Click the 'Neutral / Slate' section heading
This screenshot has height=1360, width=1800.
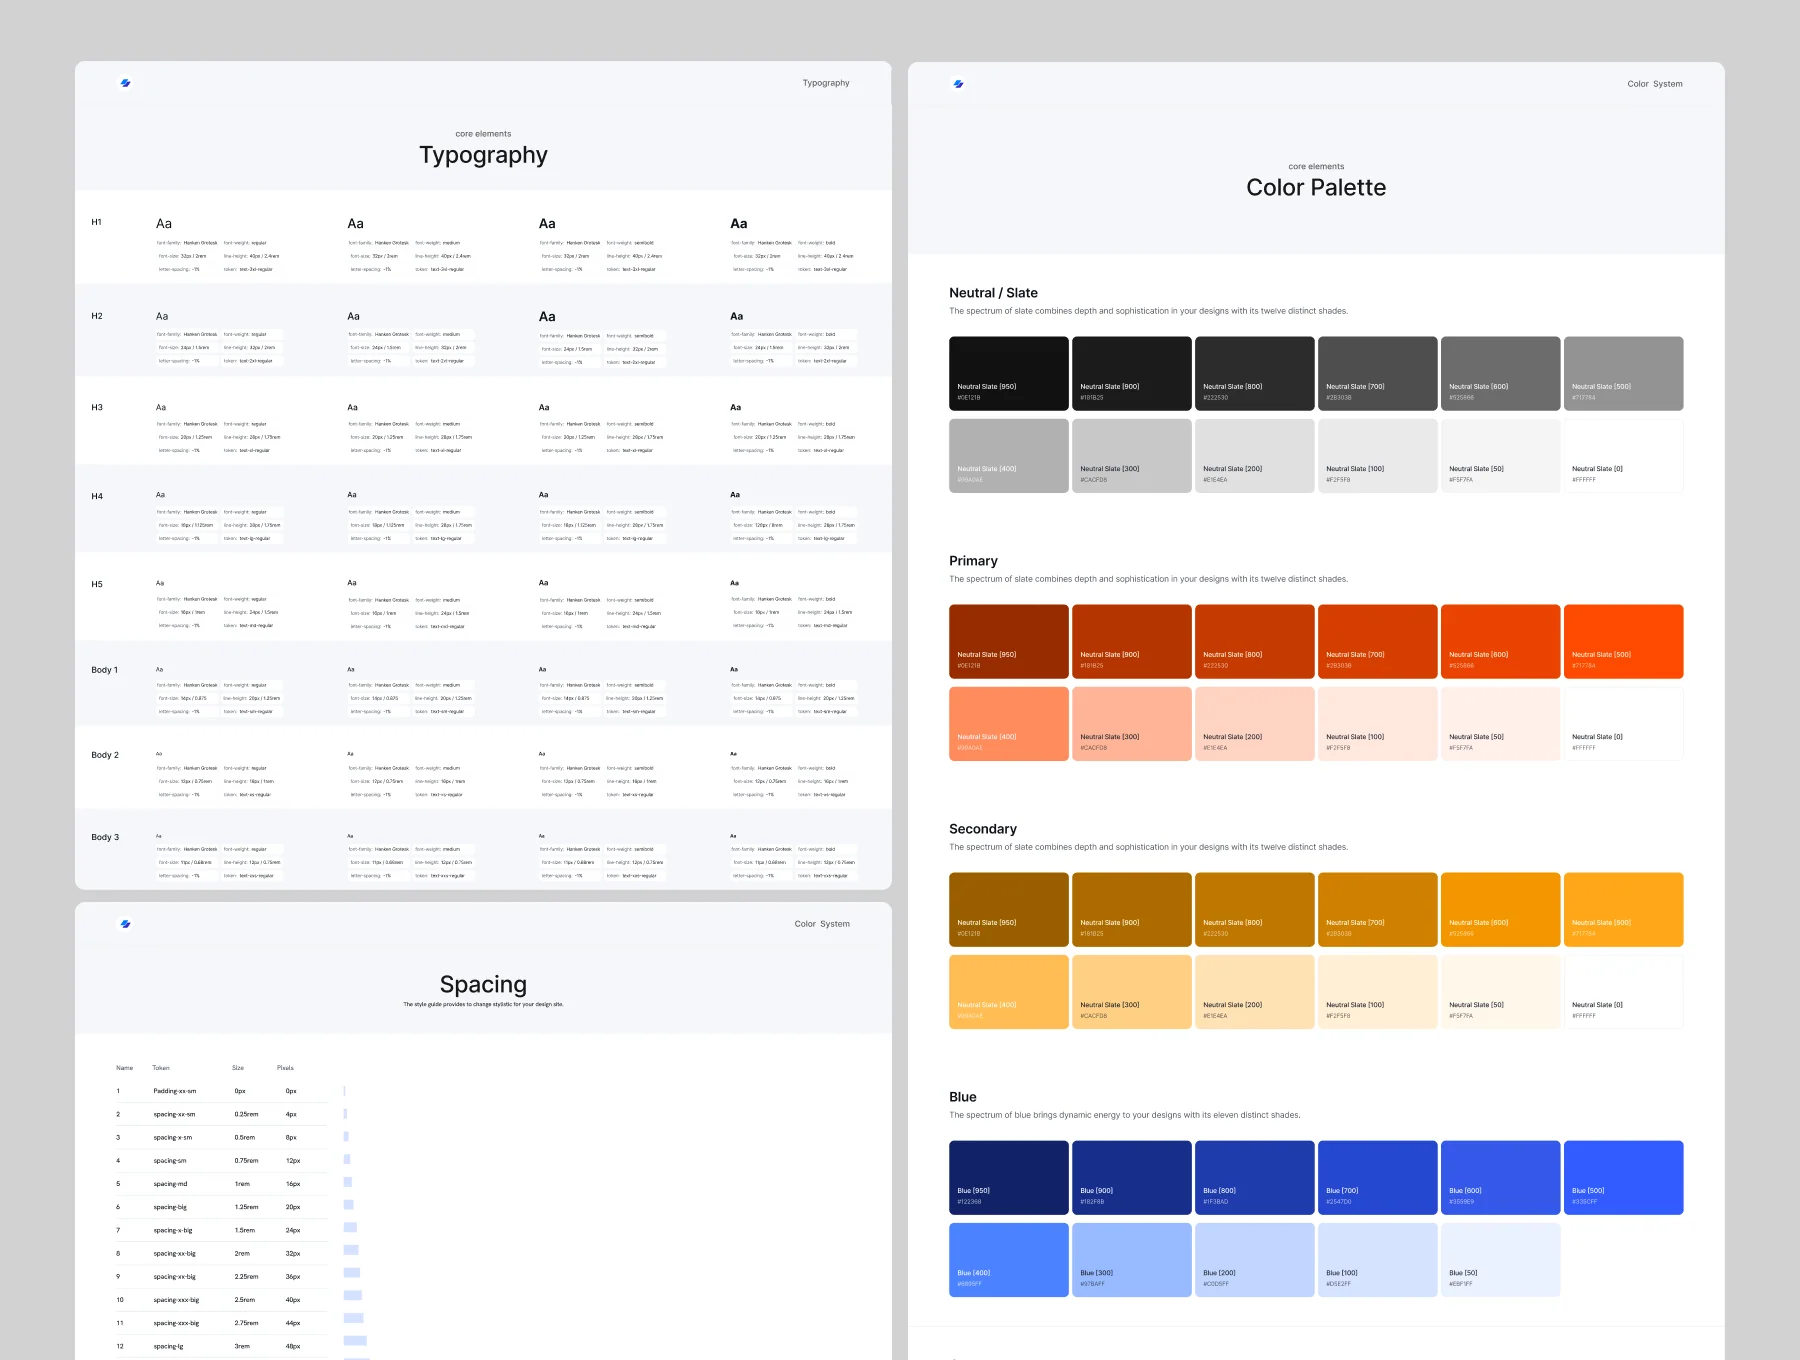tap(993, 293)
